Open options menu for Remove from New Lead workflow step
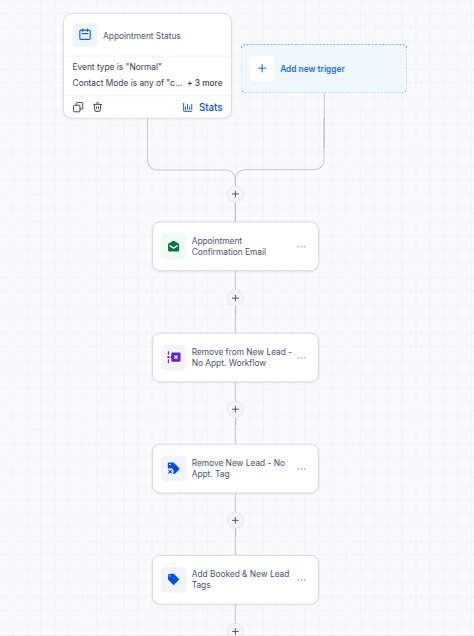This screenshot has width=474, height=636. point(301,358)
